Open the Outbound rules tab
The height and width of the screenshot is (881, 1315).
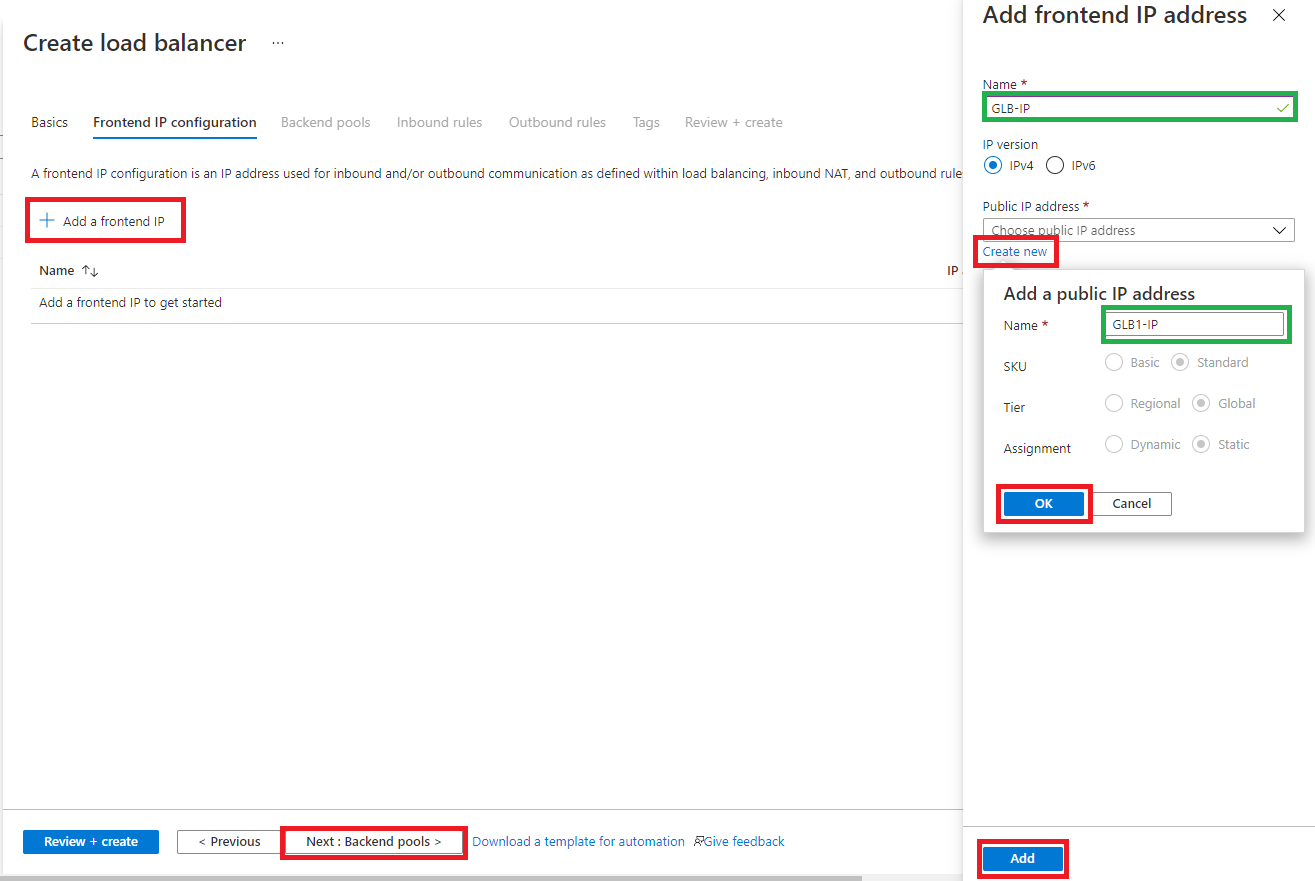tap(557, 122)
